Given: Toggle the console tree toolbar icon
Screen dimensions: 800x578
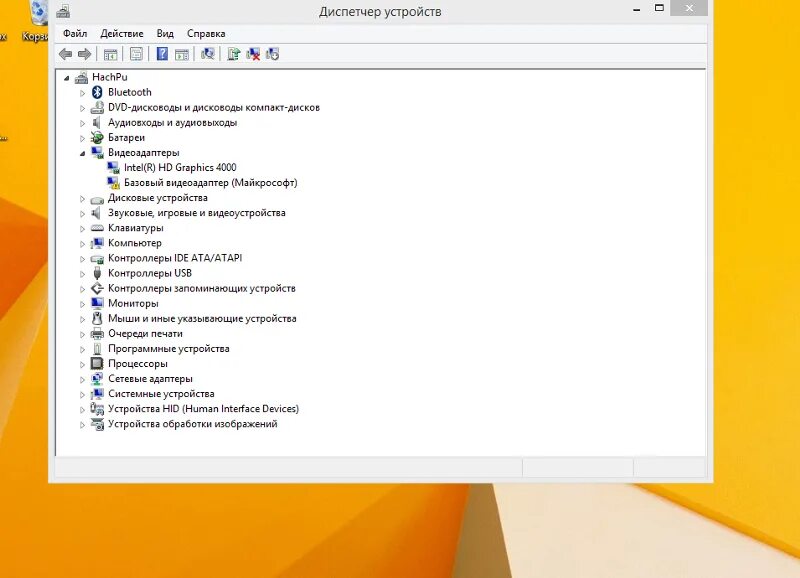Looking at the screenshot, I should click(110, 54).
